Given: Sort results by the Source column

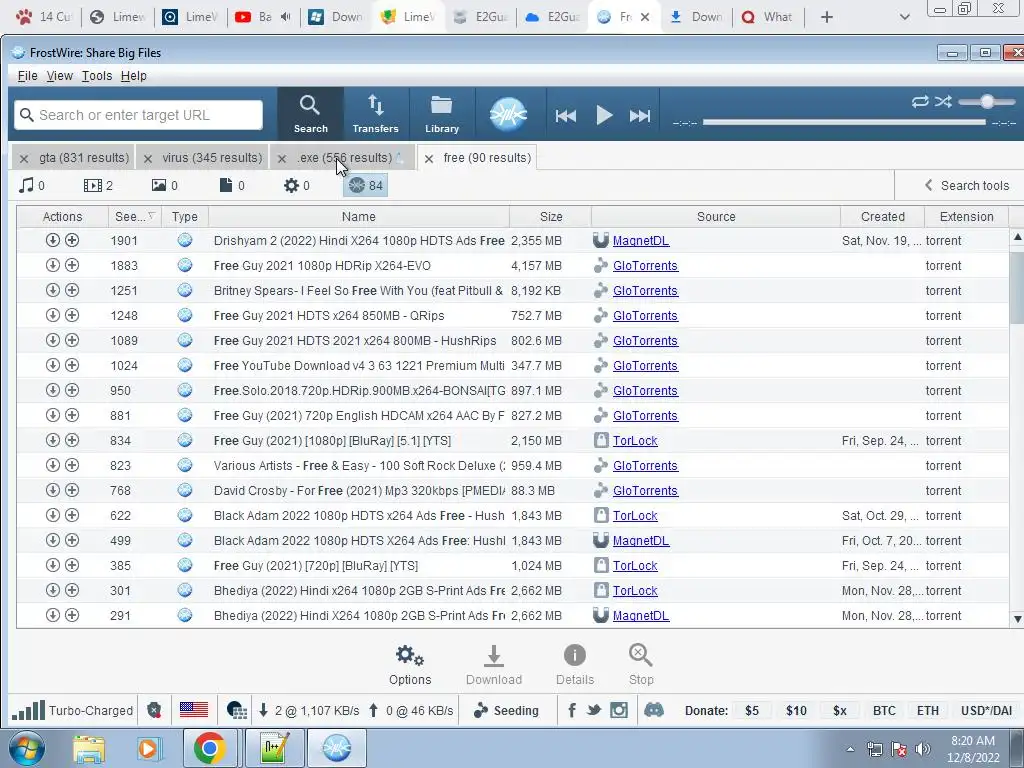Looking at the screenshot, I should point(716,217).
